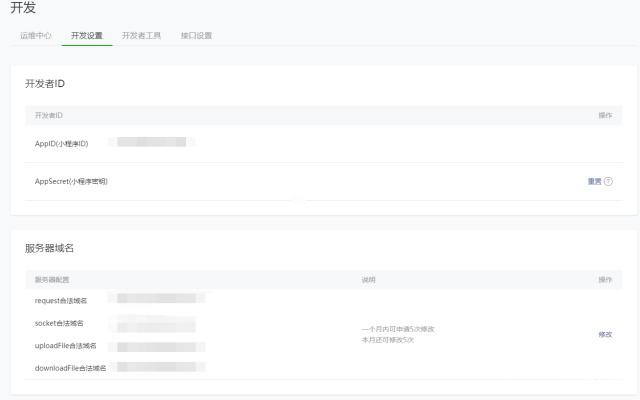This screenshot has width=640, height=400.
Task: Click the blurred socket domain value
Action: click(155, 323)
